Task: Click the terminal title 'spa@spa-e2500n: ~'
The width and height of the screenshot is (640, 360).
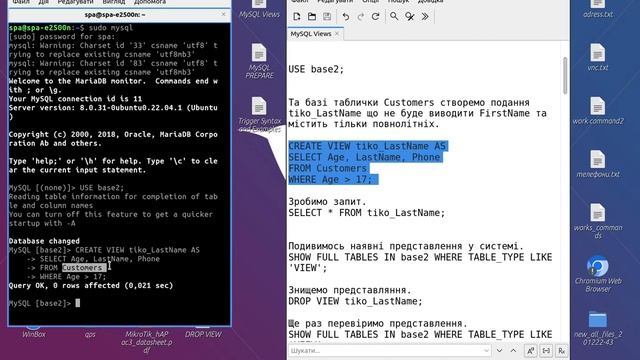Action: (x=115, y=15)
